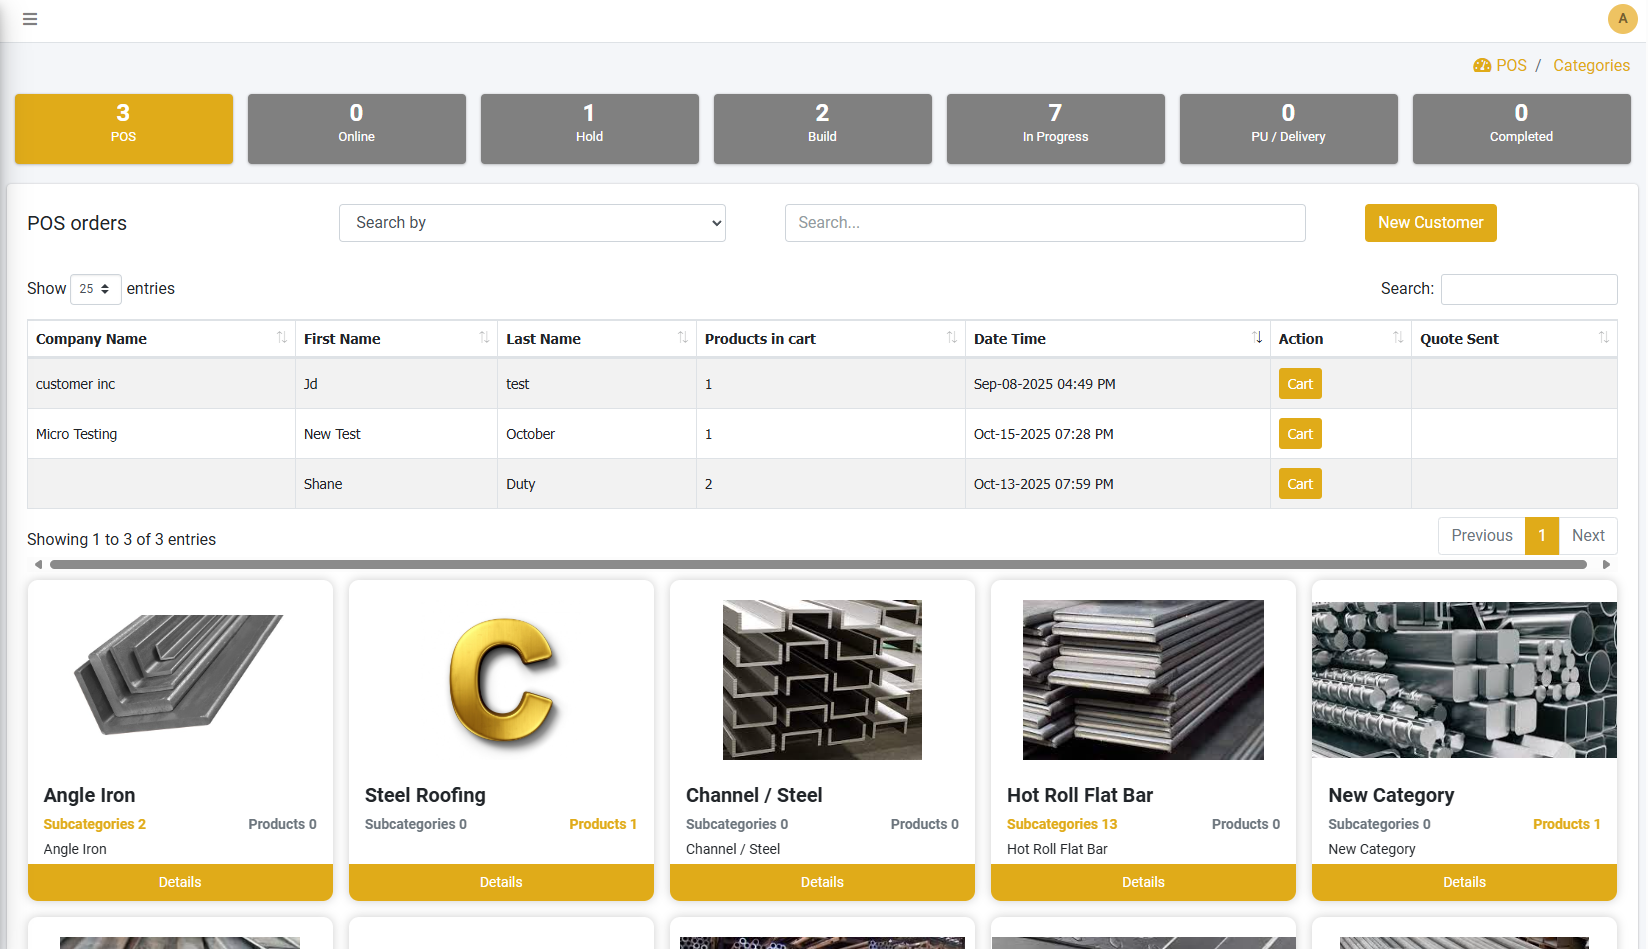Open the hamburger sidebar menu
This screenshot has height=949, width=1648.
coord(30,19)
